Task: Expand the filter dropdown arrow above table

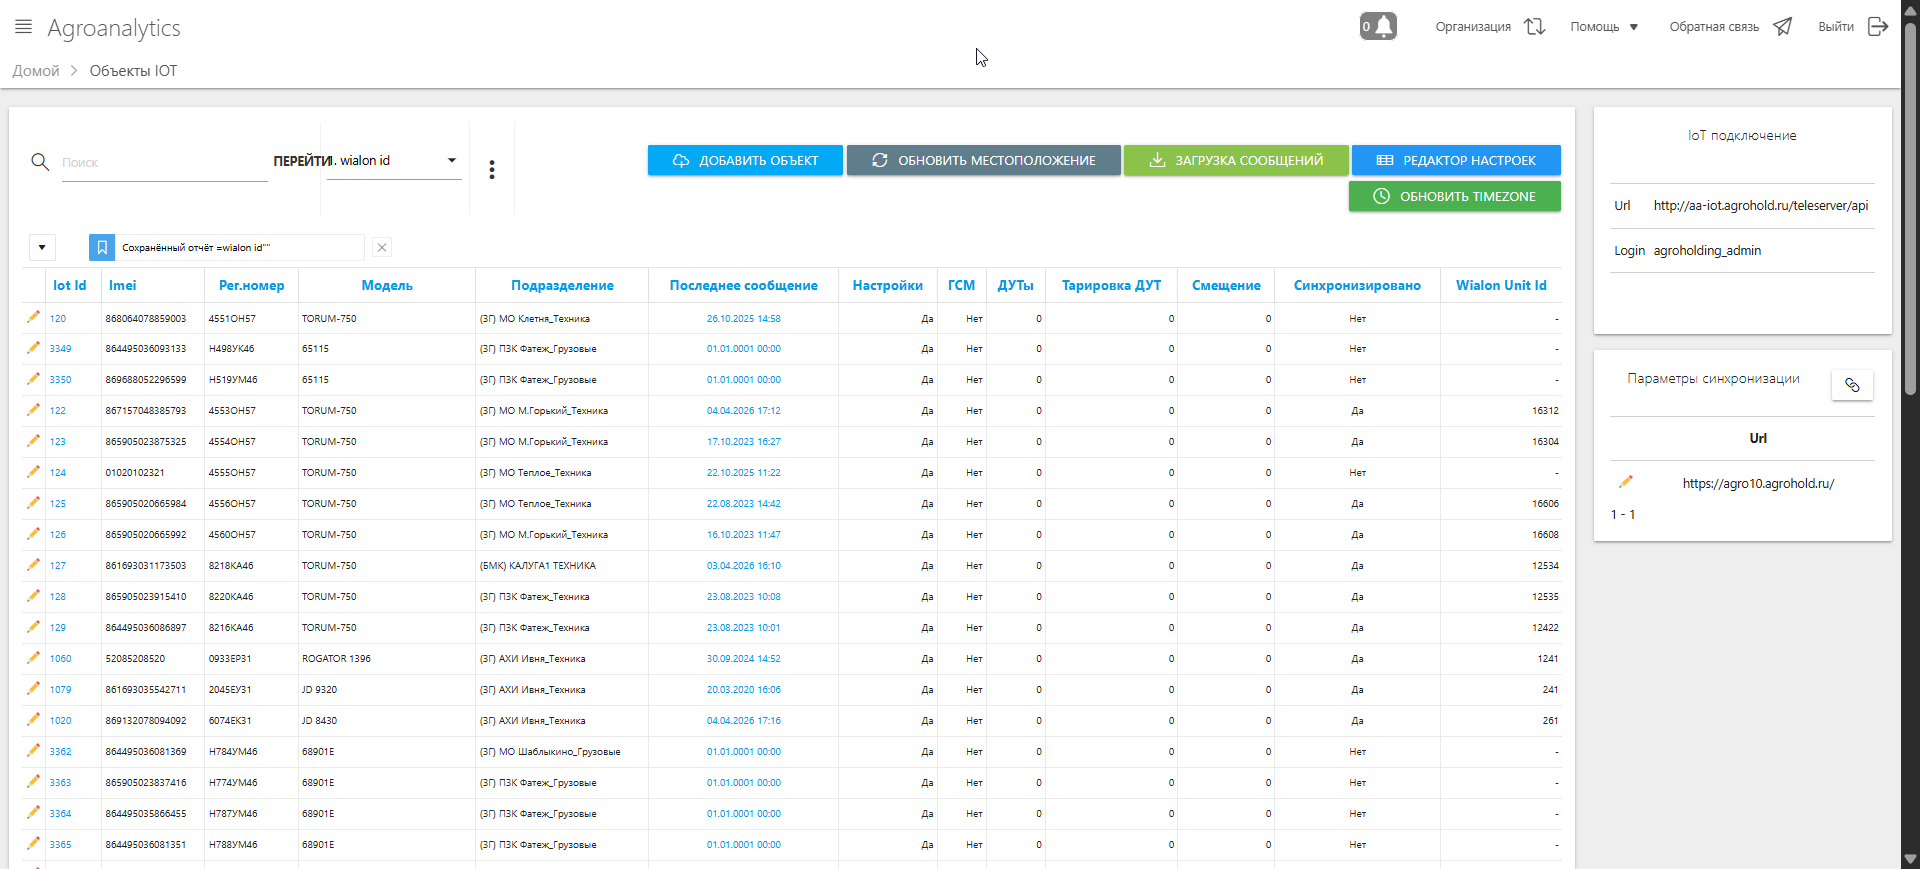Action: [42, 247]
